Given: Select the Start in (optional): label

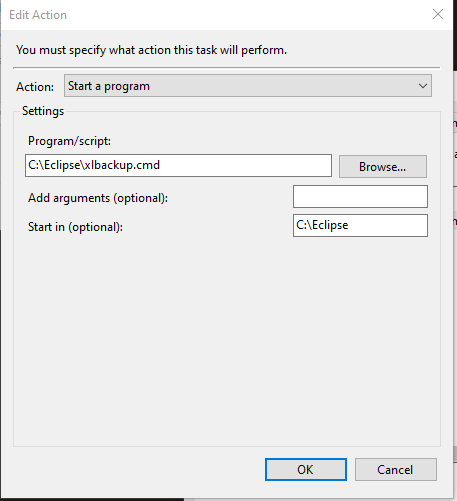Looking at the screenshot, I should click(x=75, y=227).
